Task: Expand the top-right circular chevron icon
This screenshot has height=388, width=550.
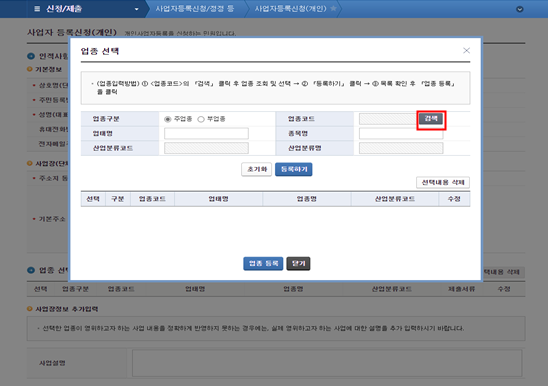Action: (521, 9)
